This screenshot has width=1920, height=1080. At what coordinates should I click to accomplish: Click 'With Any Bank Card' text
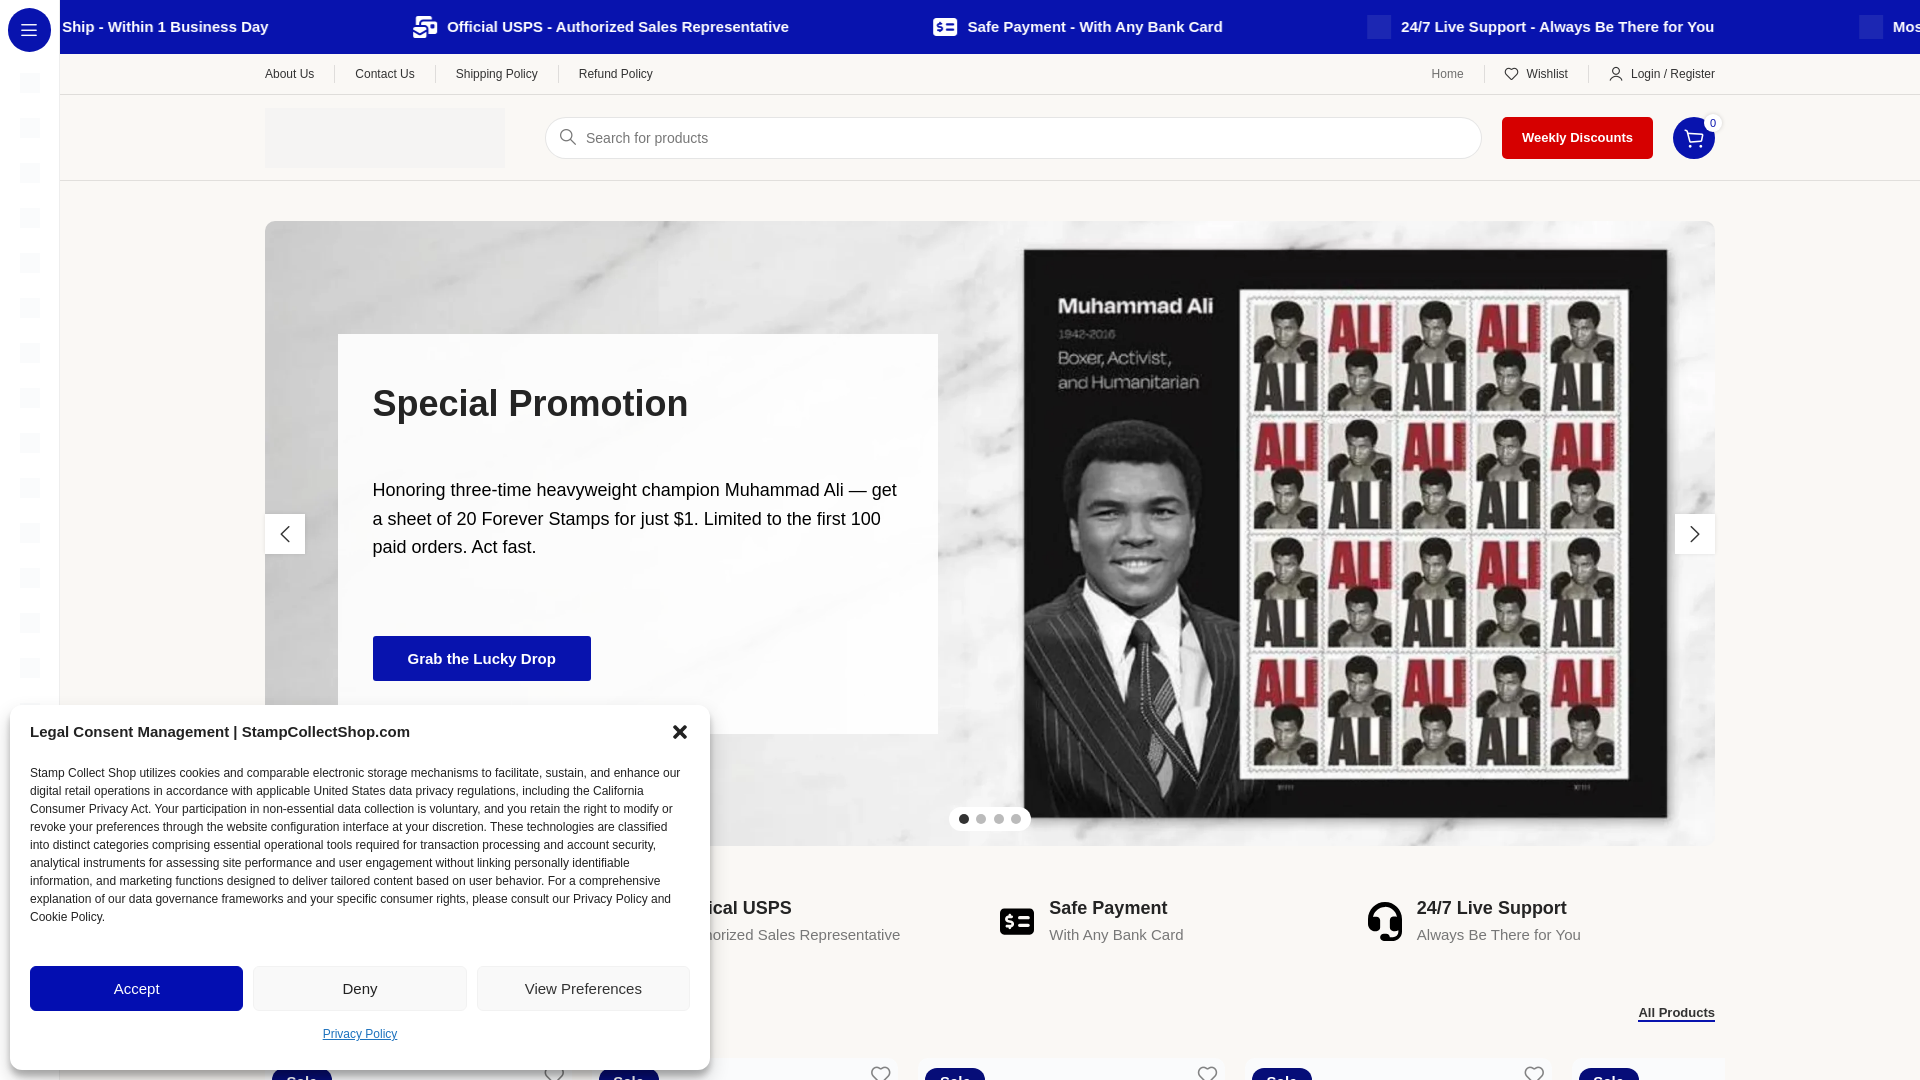tap(1116, 935)
